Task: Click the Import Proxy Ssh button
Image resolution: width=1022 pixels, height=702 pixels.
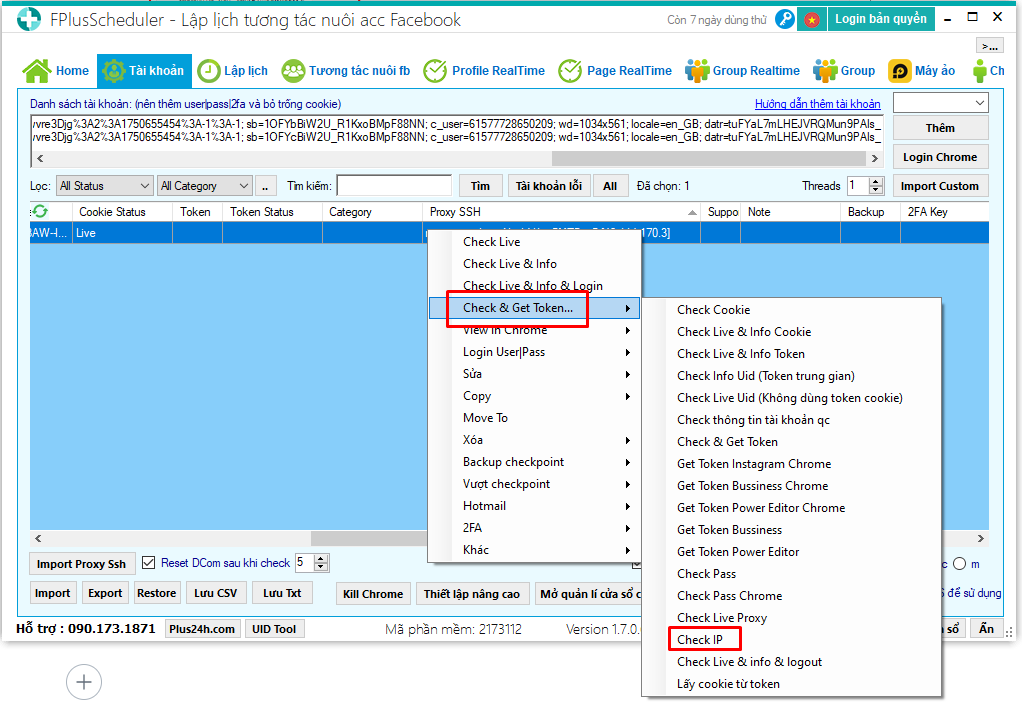Action: [81, 564]
